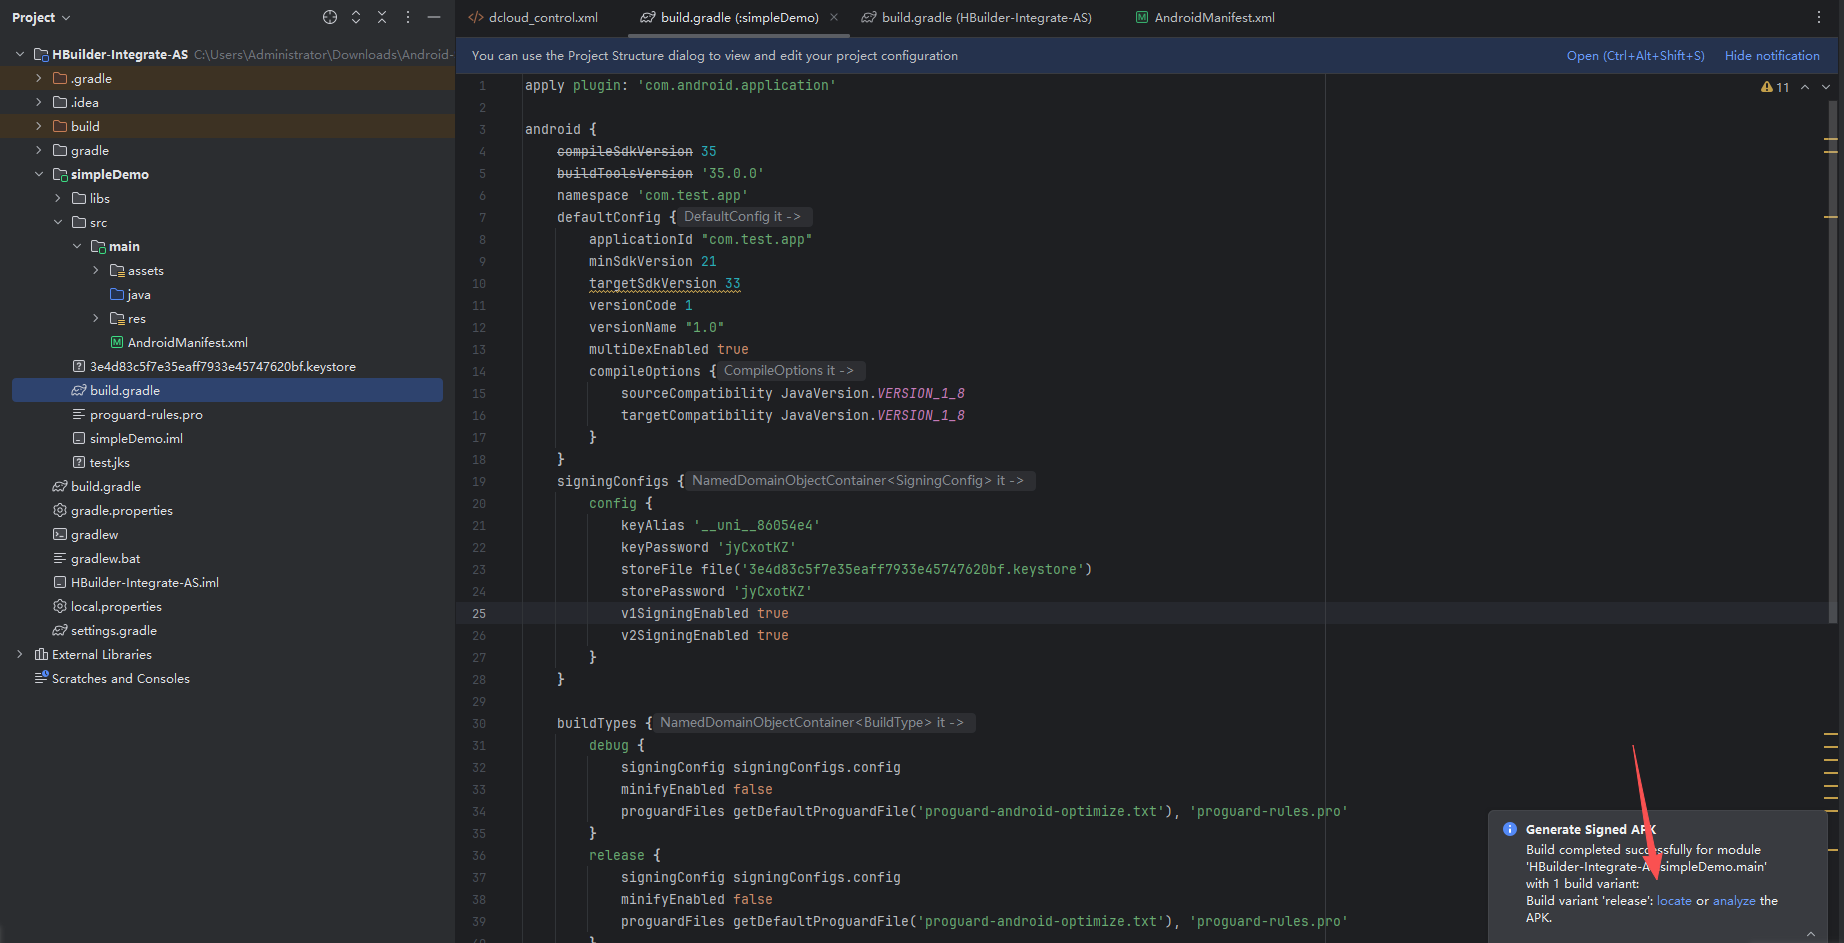Open the Project view dropdown
This screenshot has width=1844, height=943.
[x=41, y=17]
